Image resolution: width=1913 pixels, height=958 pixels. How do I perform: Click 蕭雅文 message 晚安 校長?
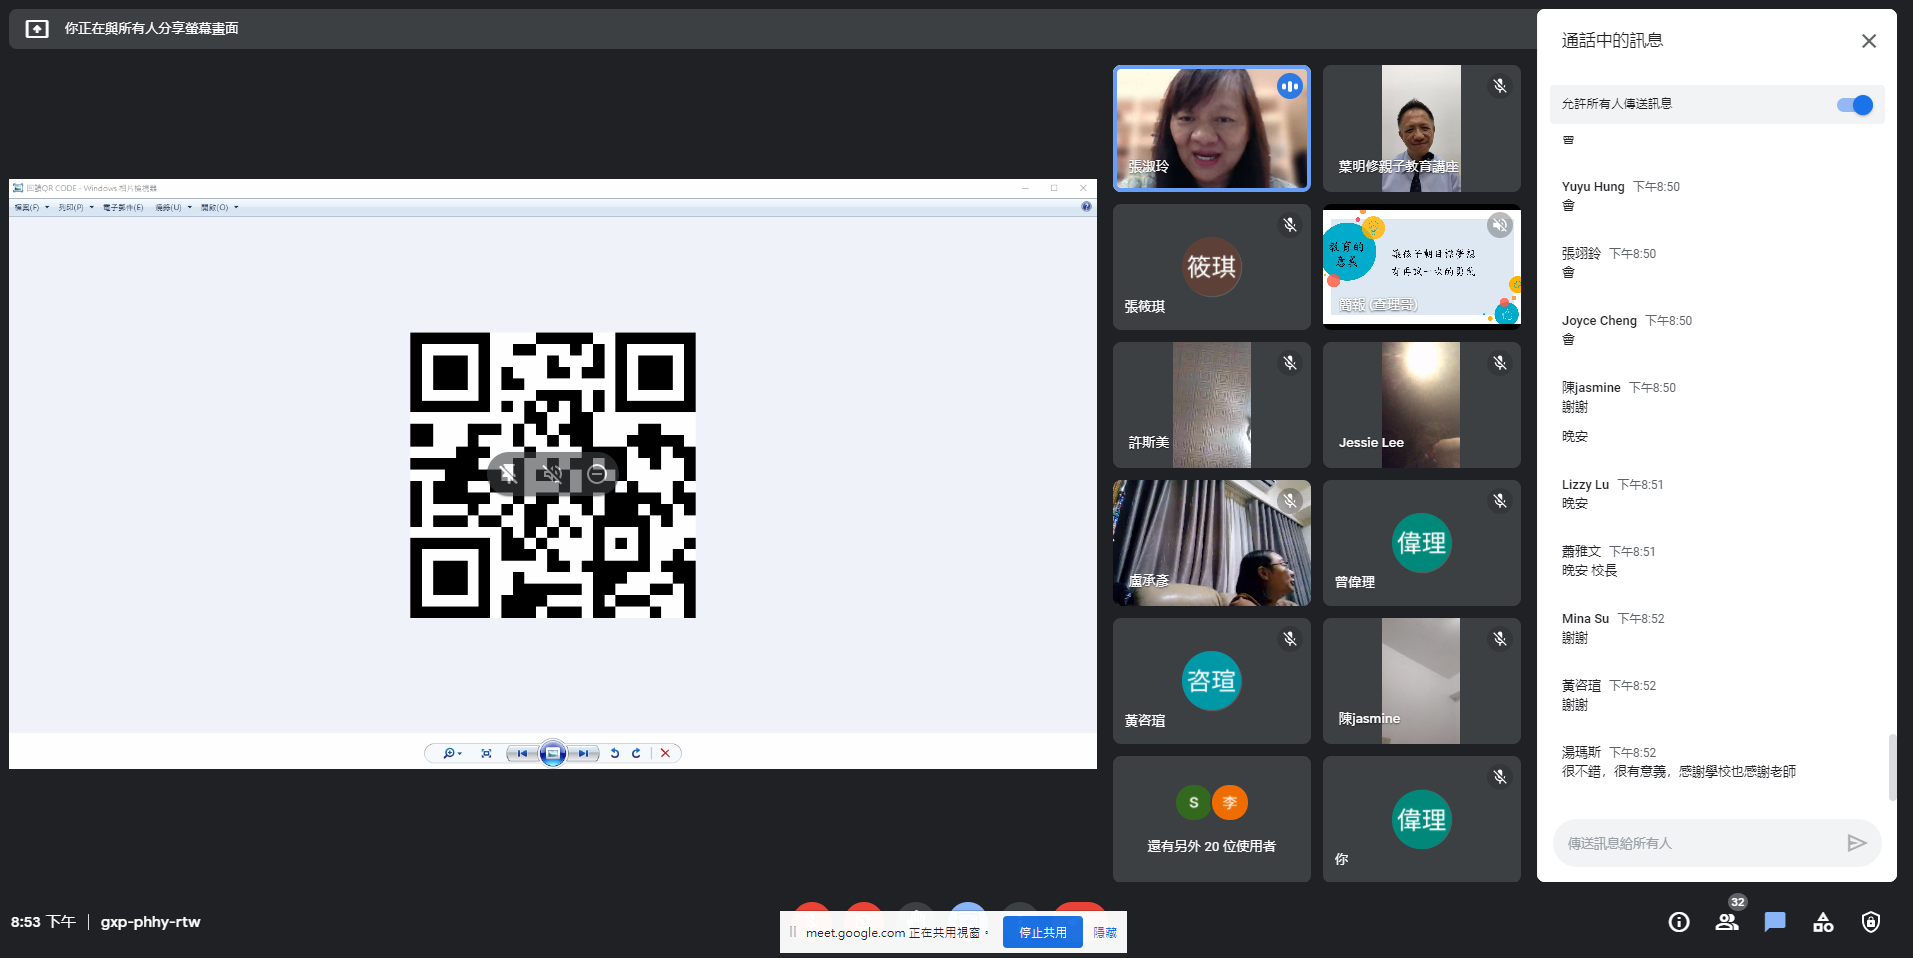point(1589,571)
